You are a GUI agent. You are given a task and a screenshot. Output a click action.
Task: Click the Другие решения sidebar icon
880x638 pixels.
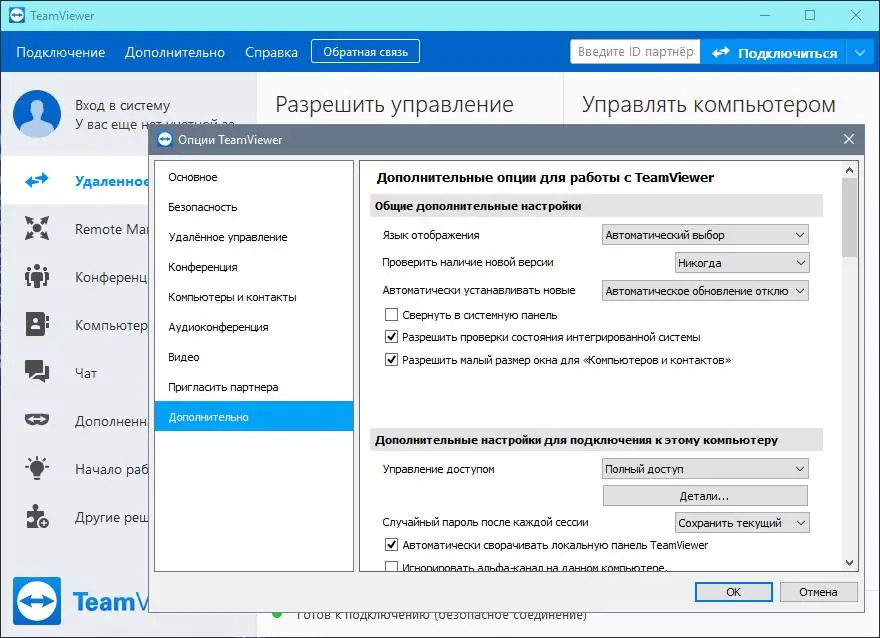pos(37,516)
